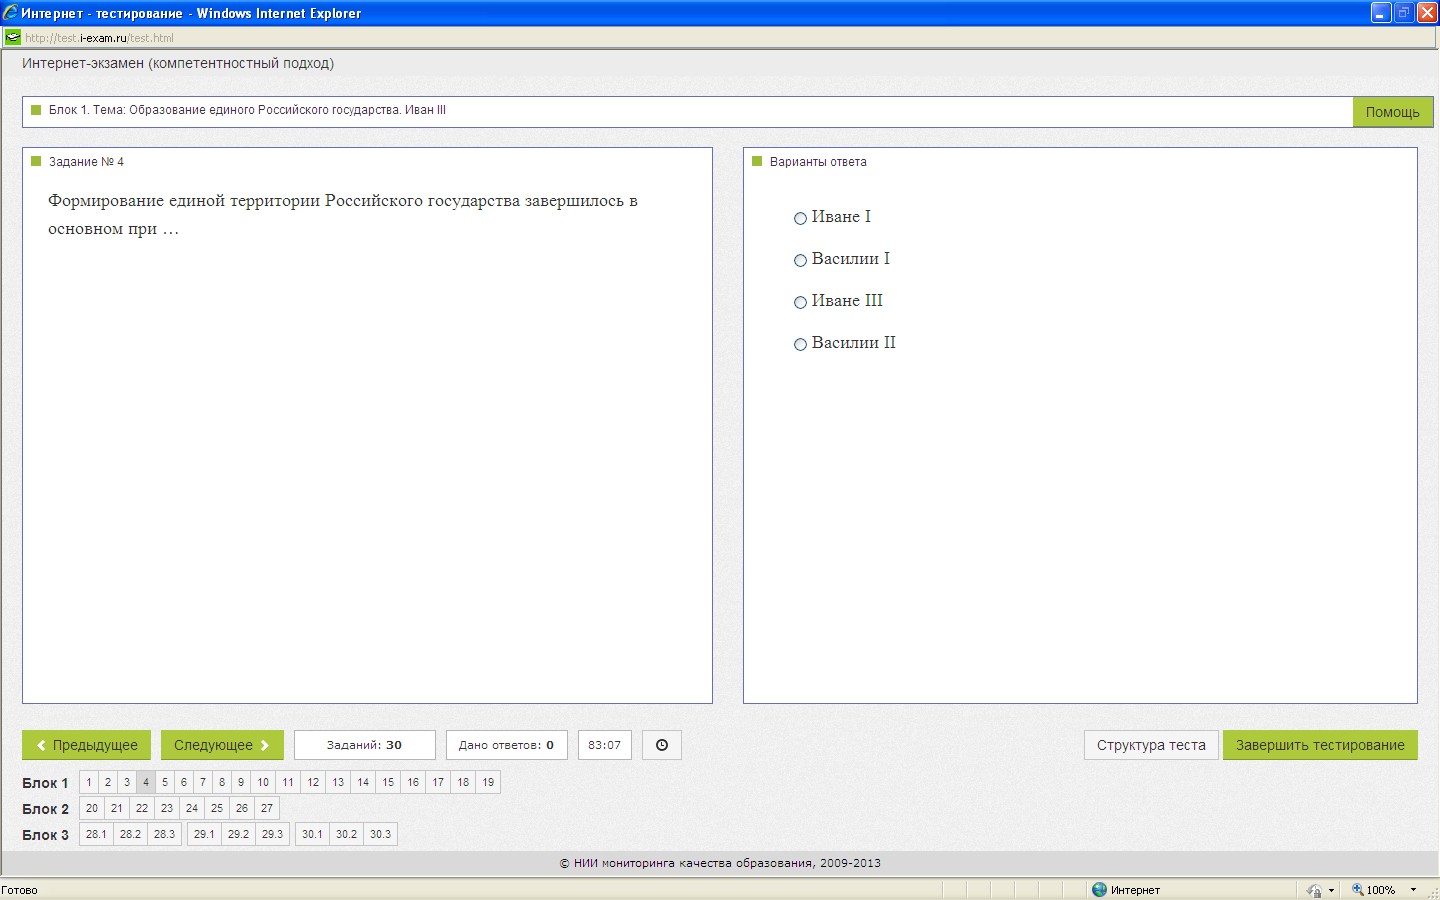Open task 24 in Блок 2
This screenshot has height=900, width=1440.
pos(192,808)
